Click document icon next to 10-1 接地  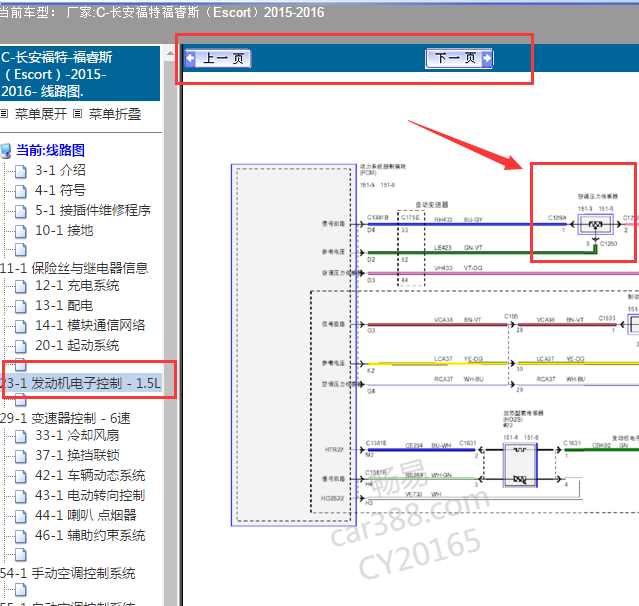pyautogui.click(x=21, y=231)
